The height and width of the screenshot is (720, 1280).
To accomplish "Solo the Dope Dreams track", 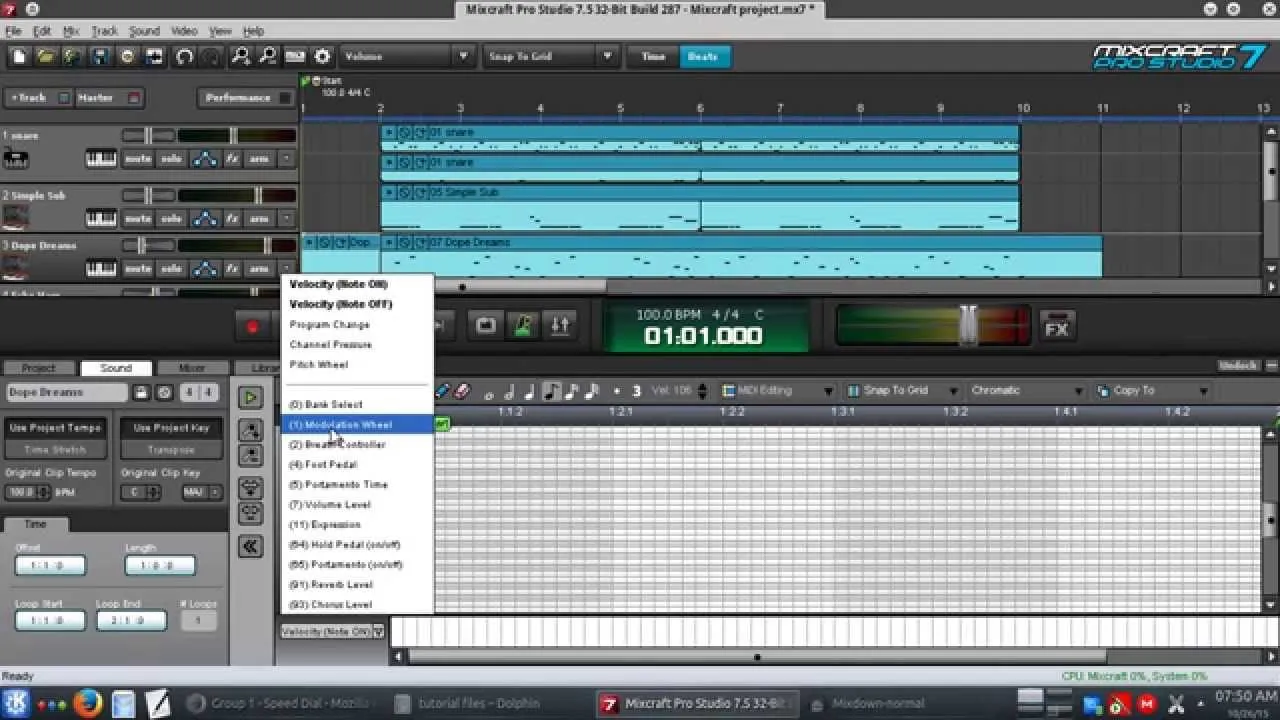I will (172, 269).
